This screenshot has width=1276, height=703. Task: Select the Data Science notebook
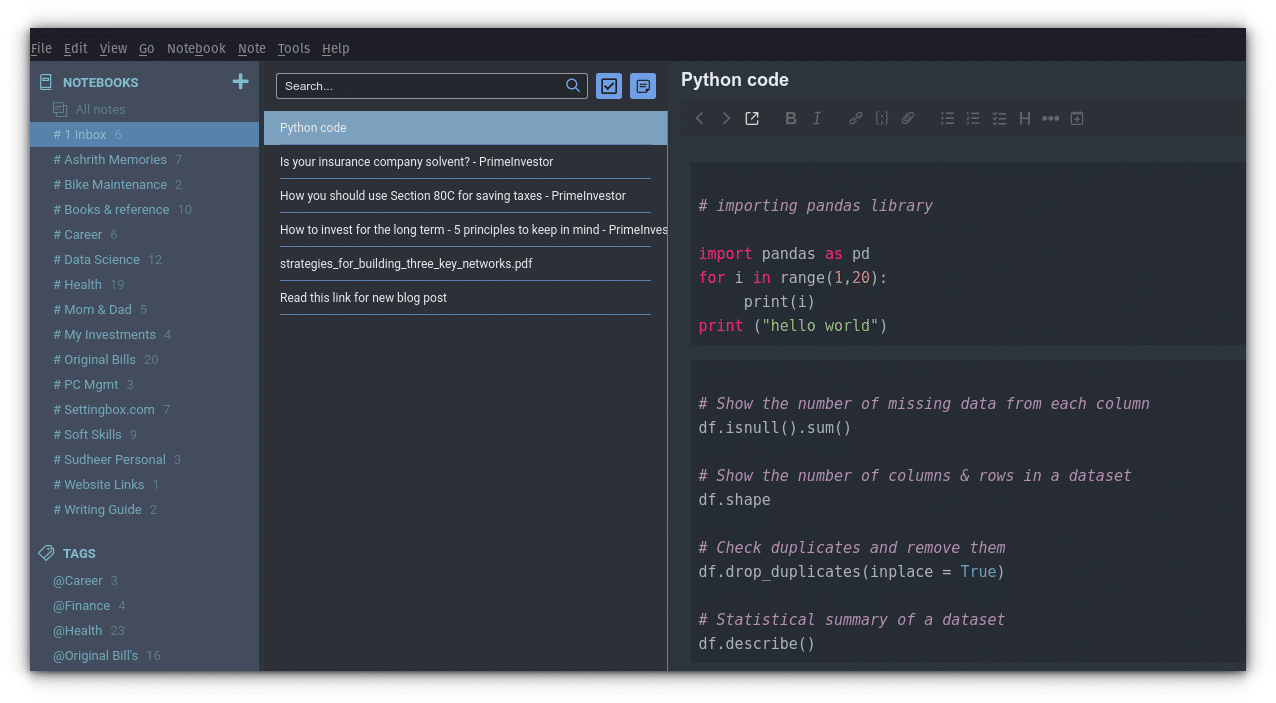pyautogui.click(x=102, y=259)
